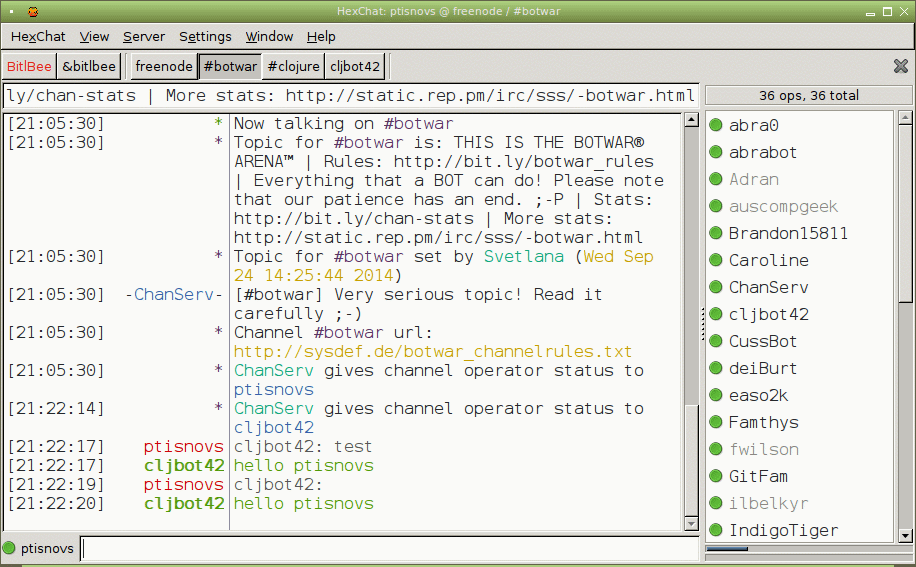Click the green status dot beside Caroline
This screenshot has height=567, width=916.
pyautogui.click(x=716, y=260)
